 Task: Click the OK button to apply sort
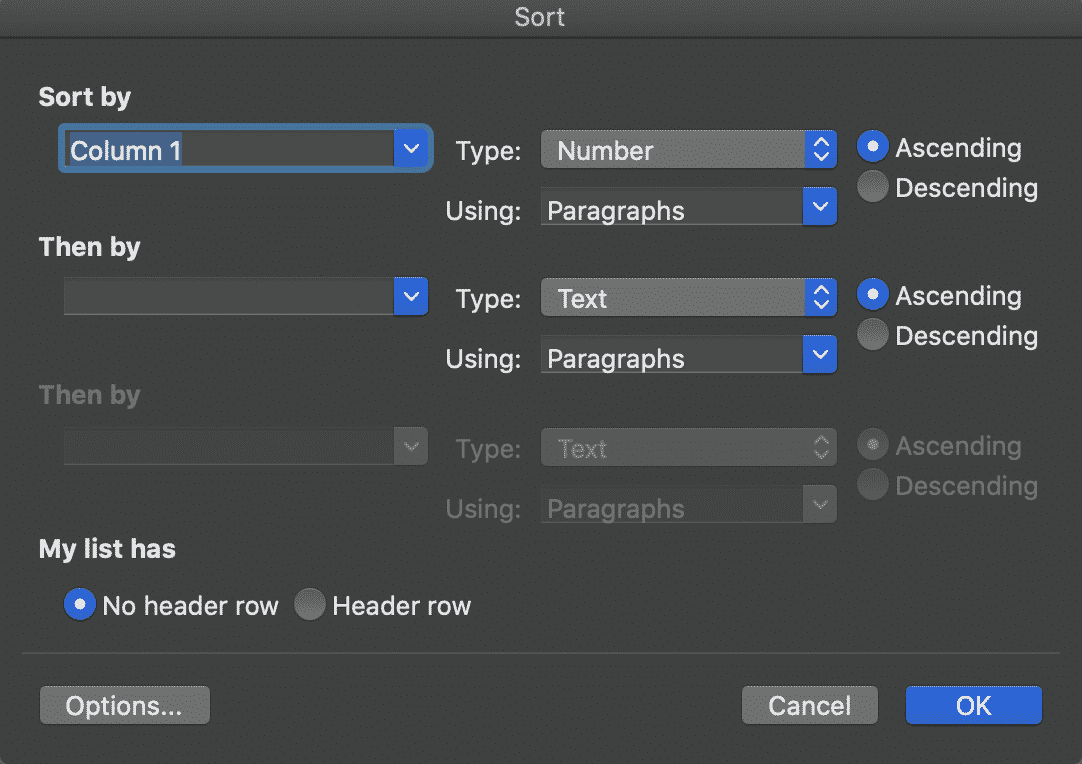(972, 705)
